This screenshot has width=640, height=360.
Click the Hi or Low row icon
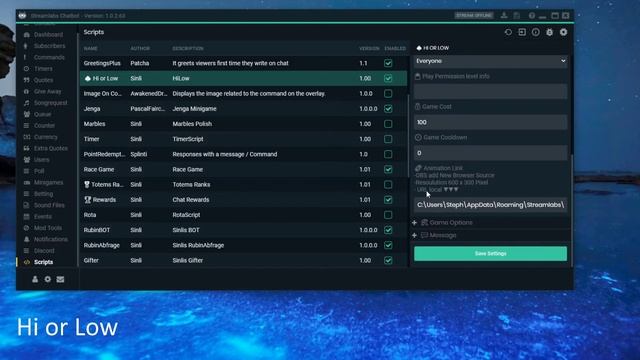(x=87, y=78)
